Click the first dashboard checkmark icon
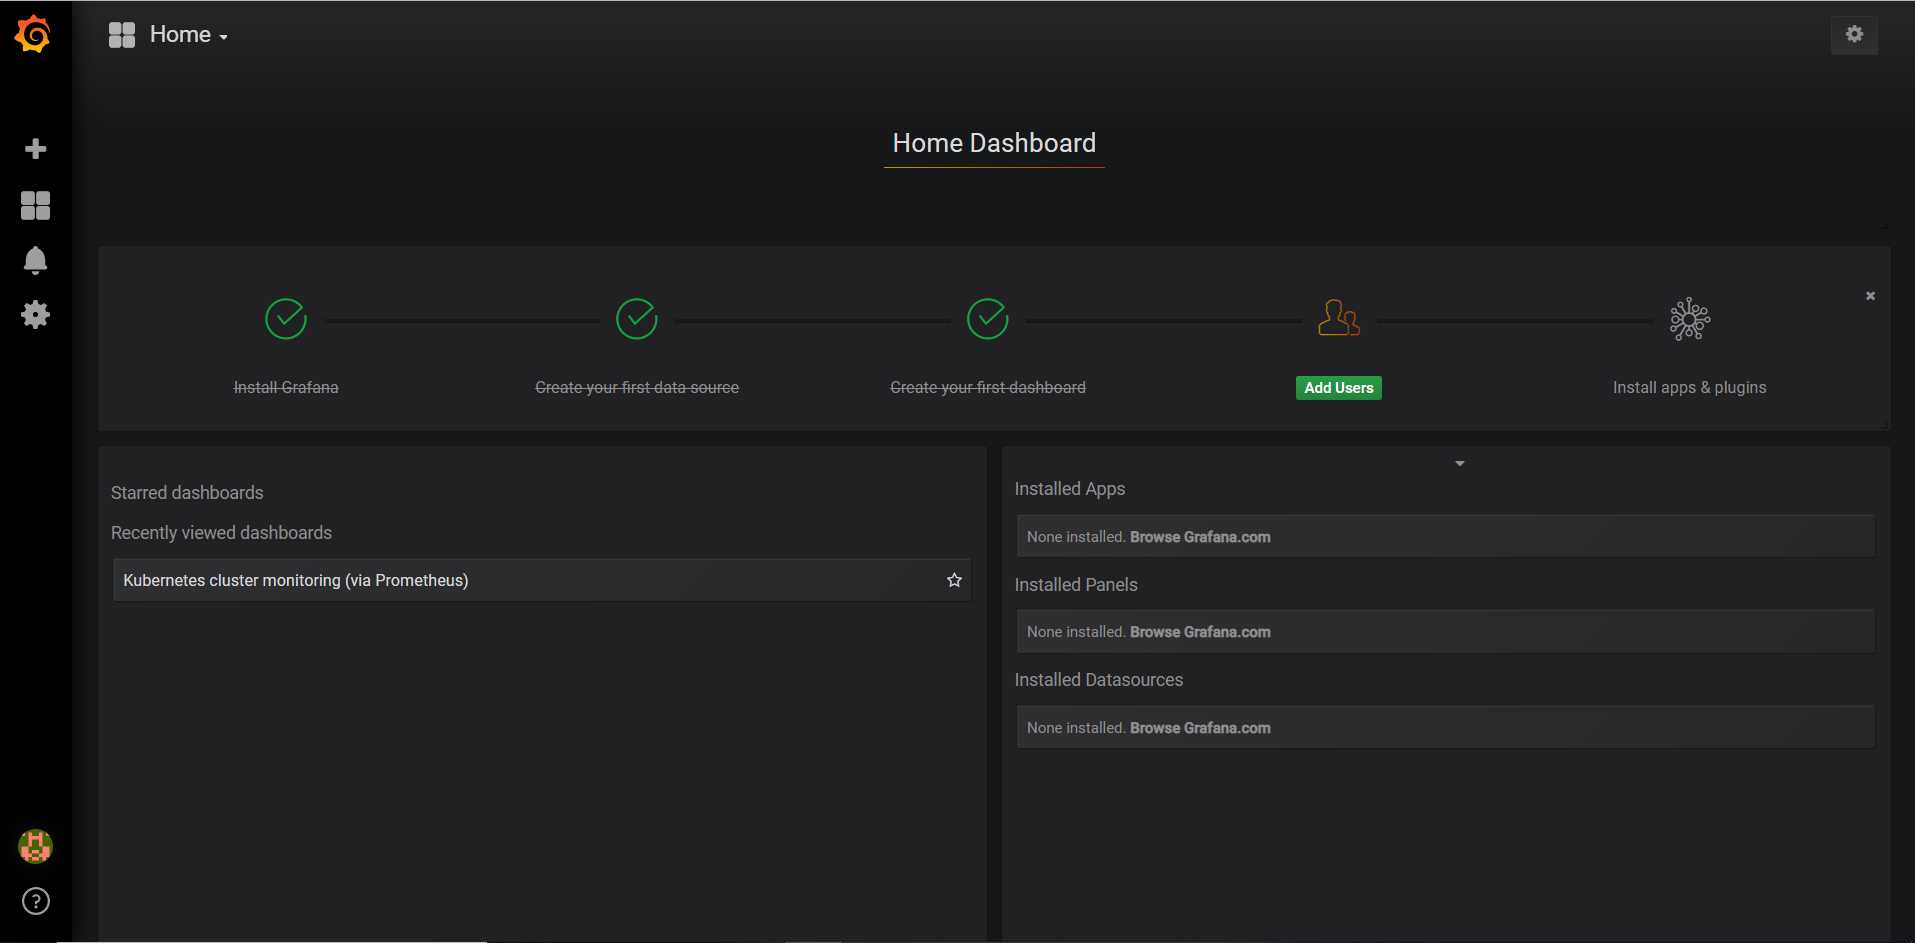The height and width of the screenshot is (943, 1915). point(988,319)
